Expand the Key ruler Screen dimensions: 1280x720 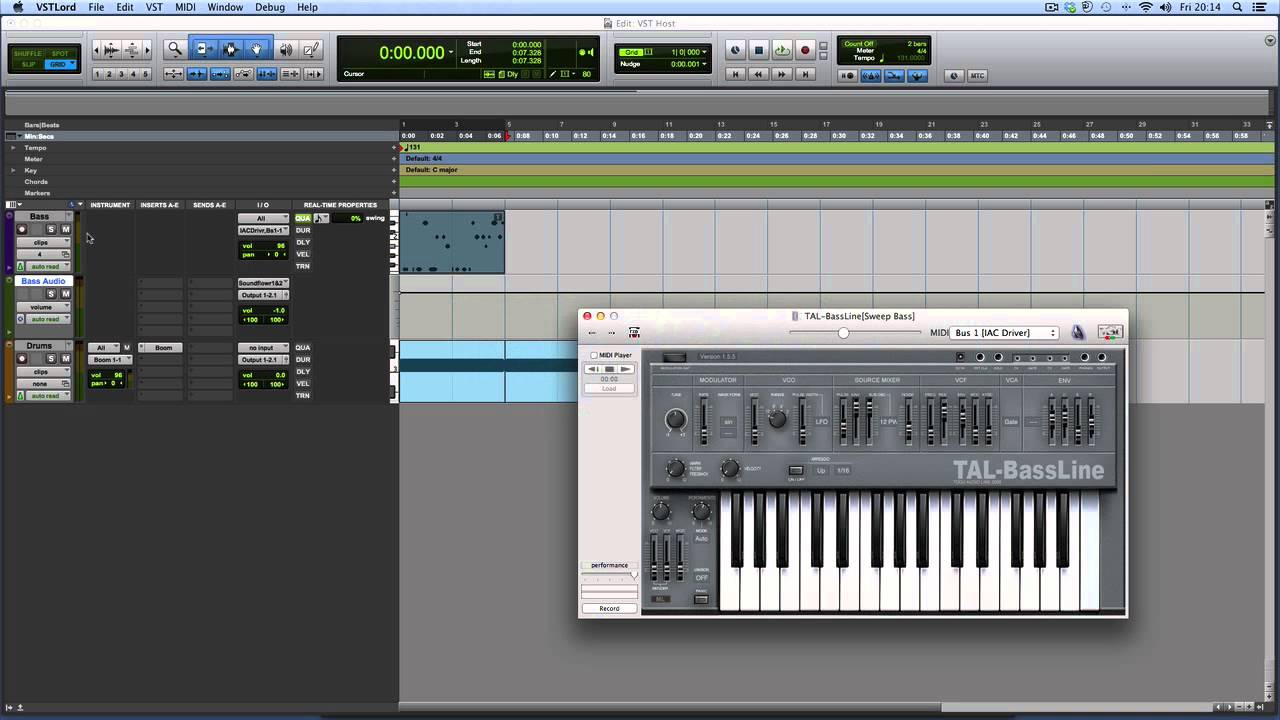click(x=13, y=171)
